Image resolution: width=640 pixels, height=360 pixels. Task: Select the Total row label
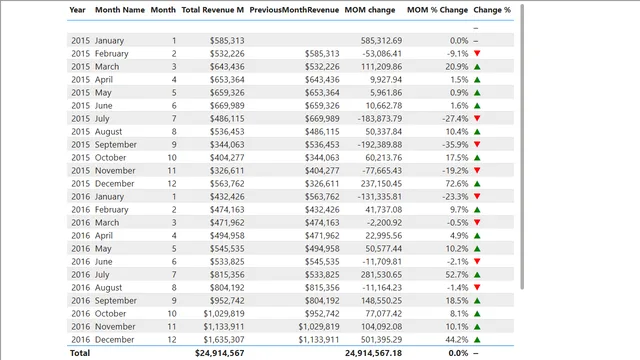80,353
